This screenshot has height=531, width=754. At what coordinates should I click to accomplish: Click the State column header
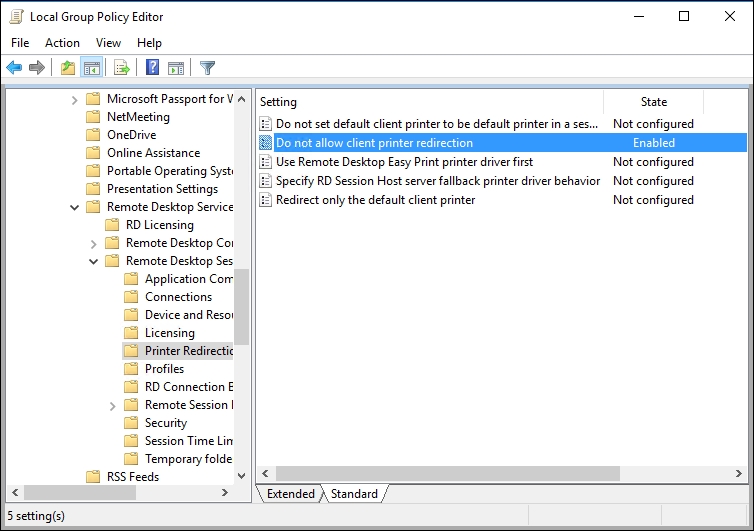click(x=653, y=102)
